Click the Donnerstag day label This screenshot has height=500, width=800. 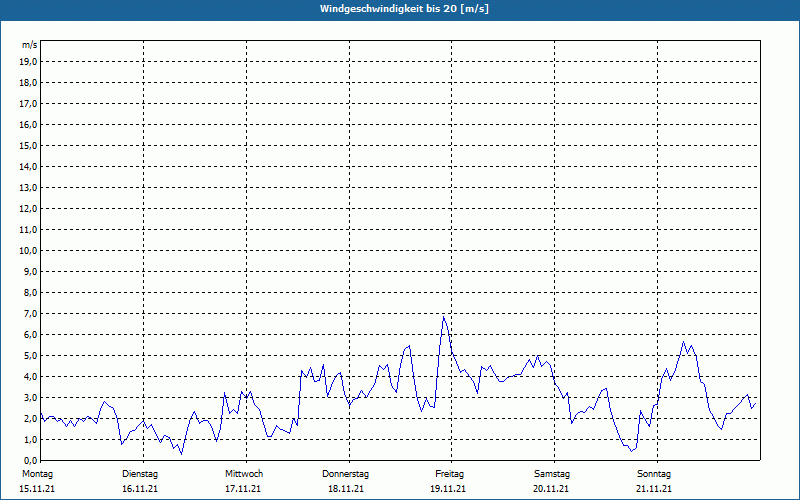[x=345, y=474]
